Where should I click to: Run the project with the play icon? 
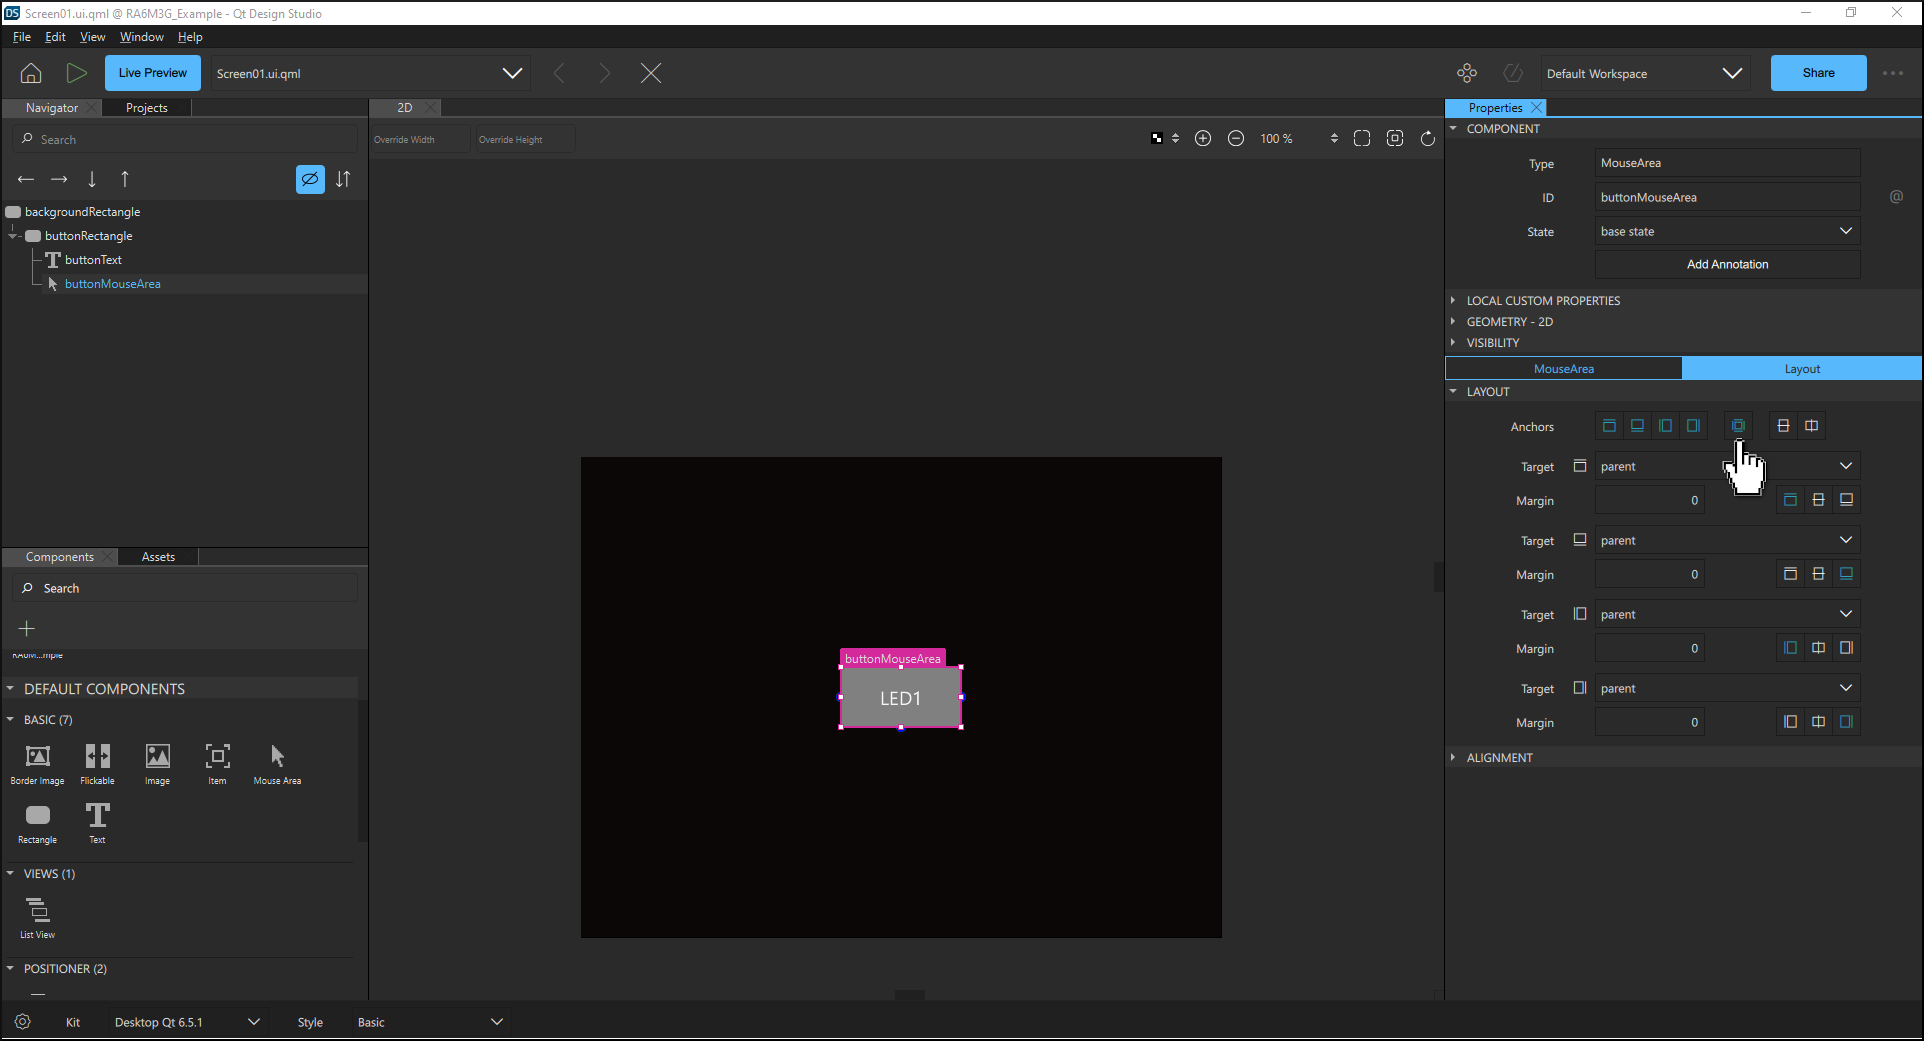click(76, 73)
